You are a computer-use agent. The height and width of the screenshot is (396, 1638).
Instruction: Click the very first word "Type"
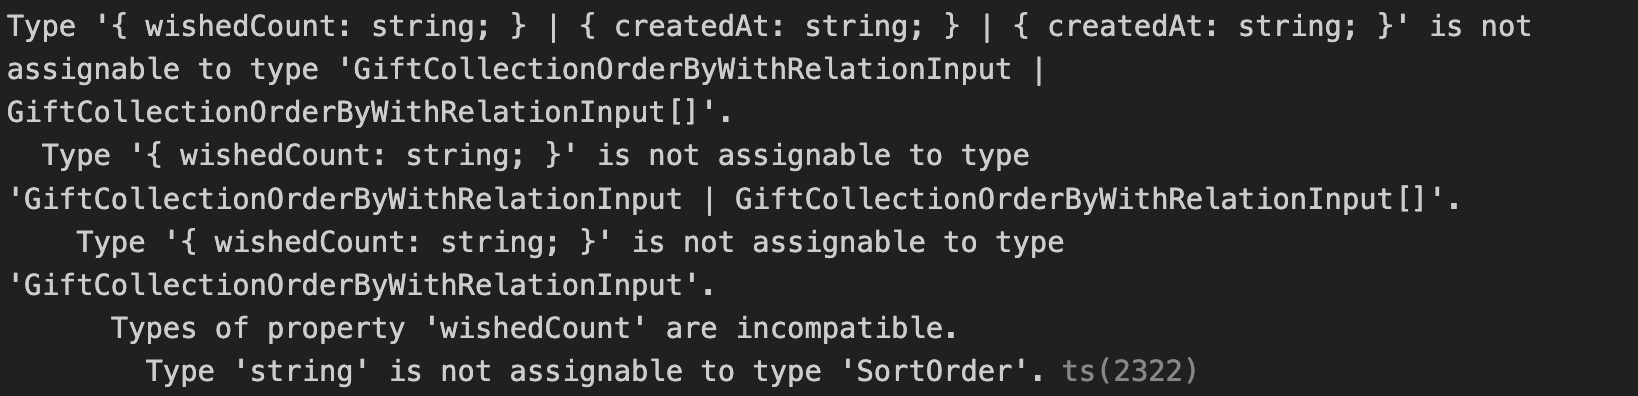tap(41, 26)
